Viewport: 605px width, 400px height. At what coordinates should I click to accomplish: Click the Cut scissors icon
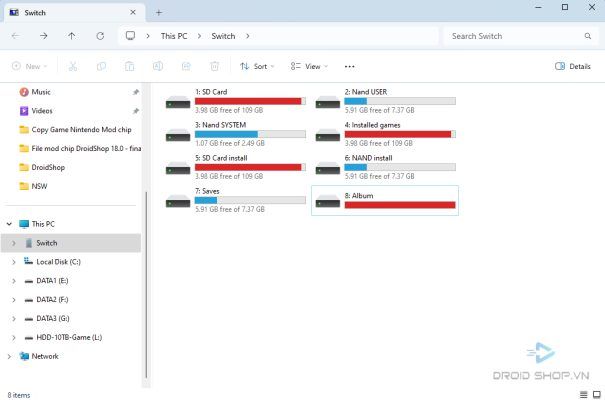(x=73, y=66)
